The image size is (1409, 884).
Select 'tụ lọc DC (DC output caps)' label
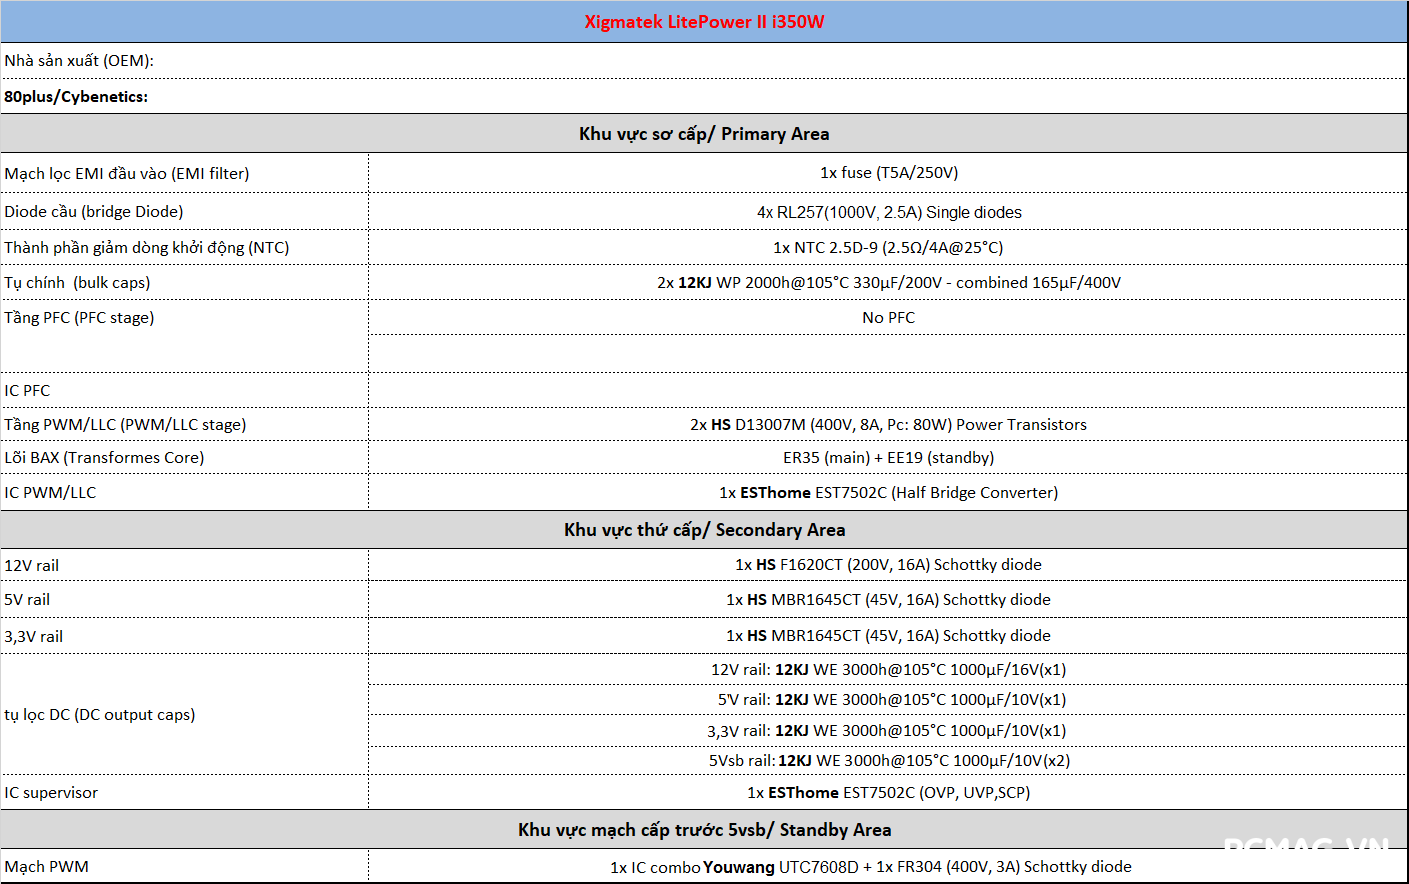tap(100, 715)
